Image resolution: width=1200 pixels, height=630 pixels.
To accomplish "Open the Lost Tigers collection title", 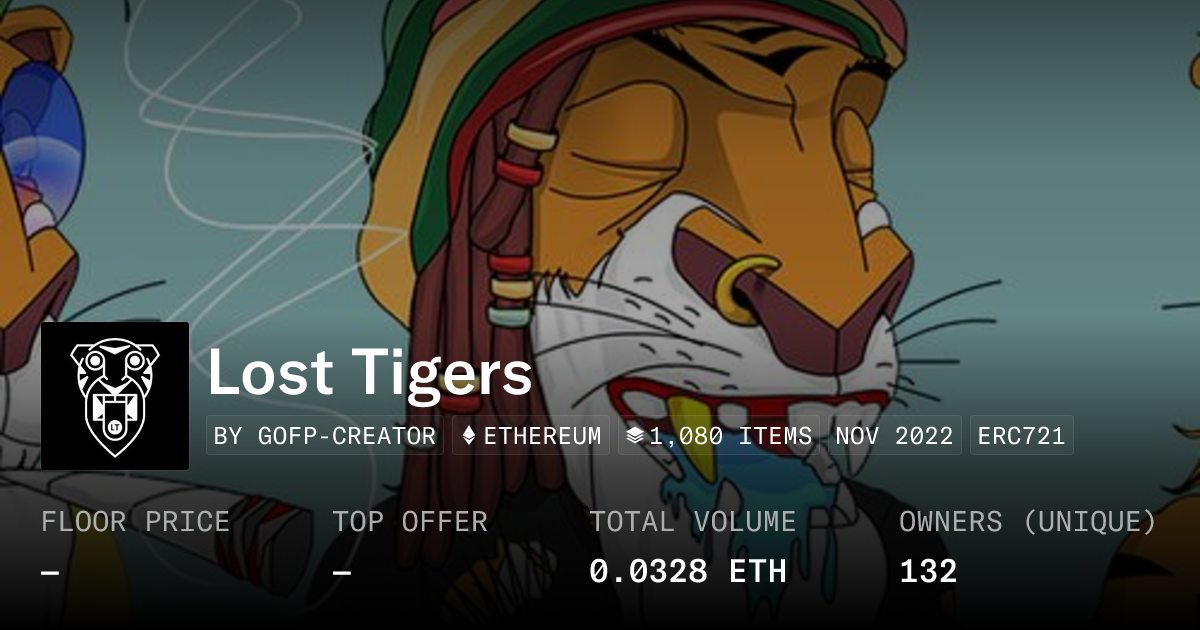I will (370, 373).
